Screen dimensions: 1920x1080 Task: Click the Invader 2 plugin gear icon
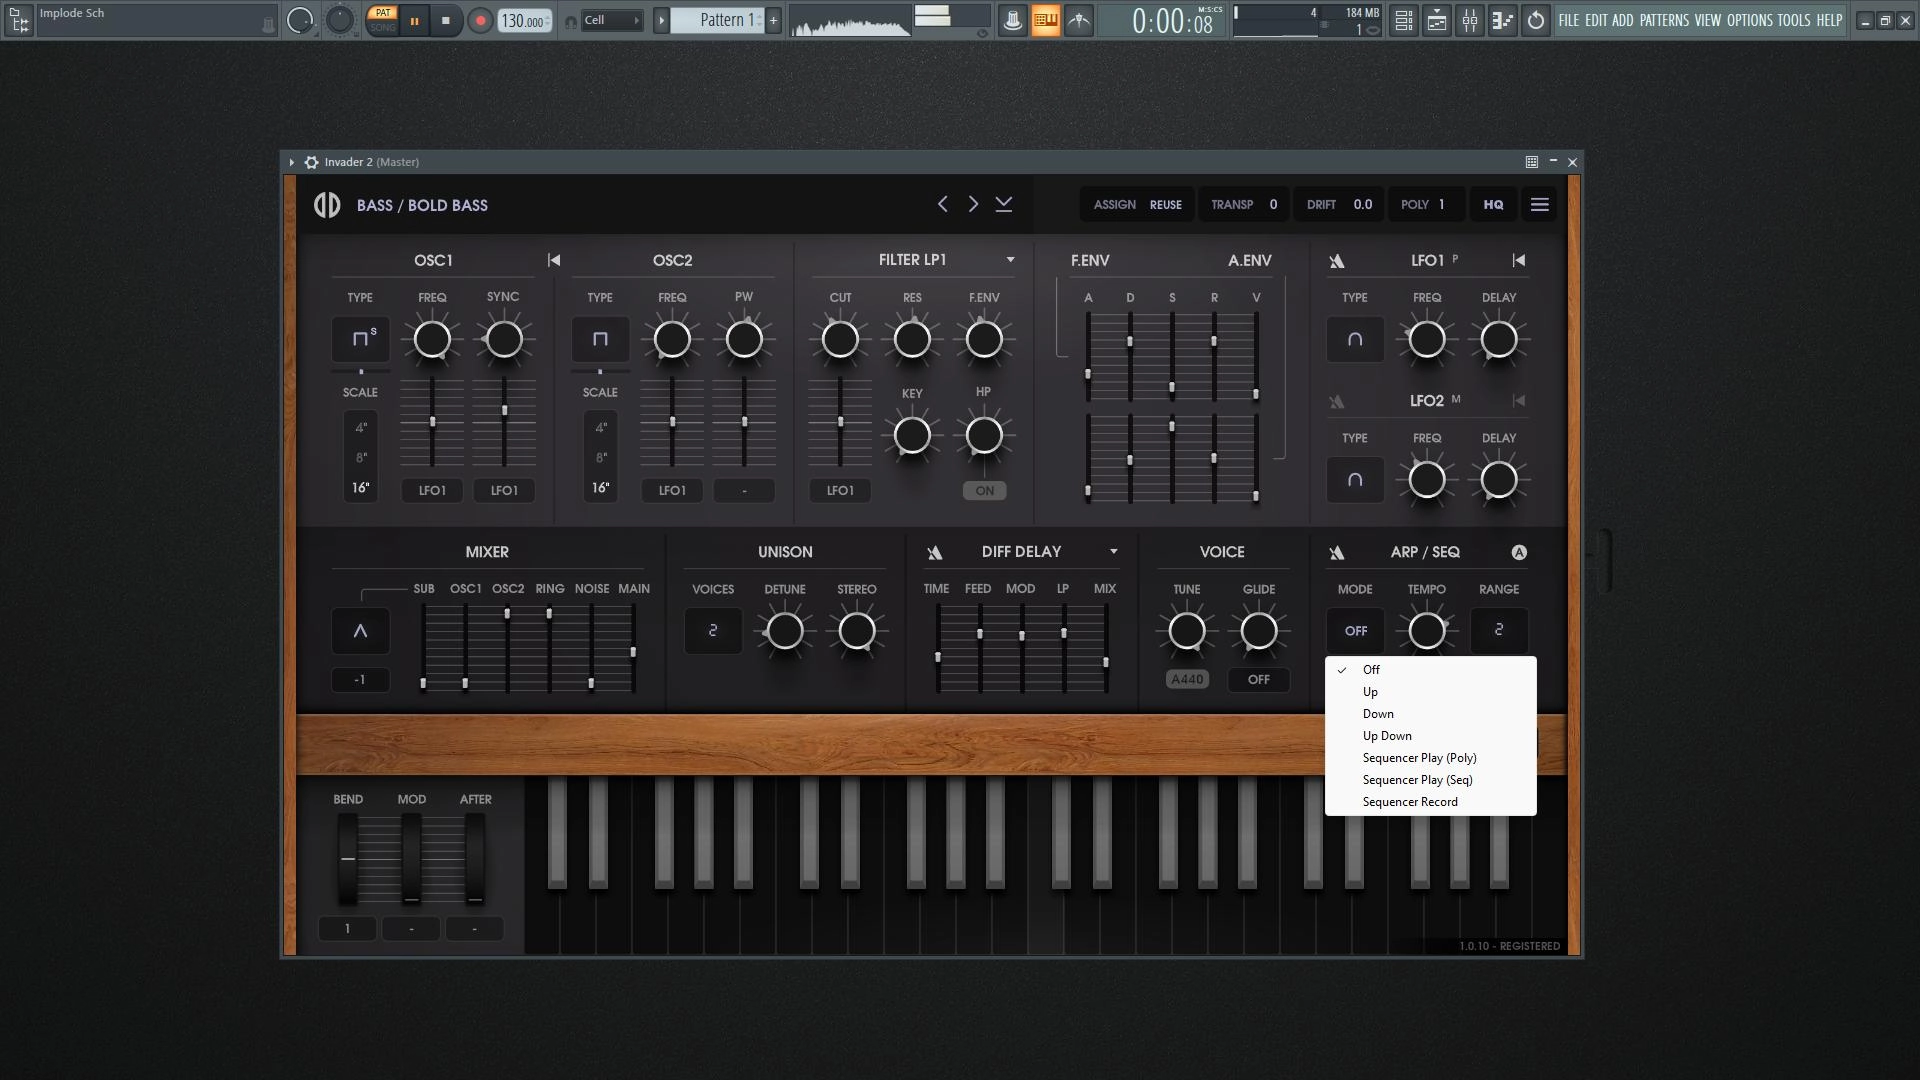tap(311, 162)
